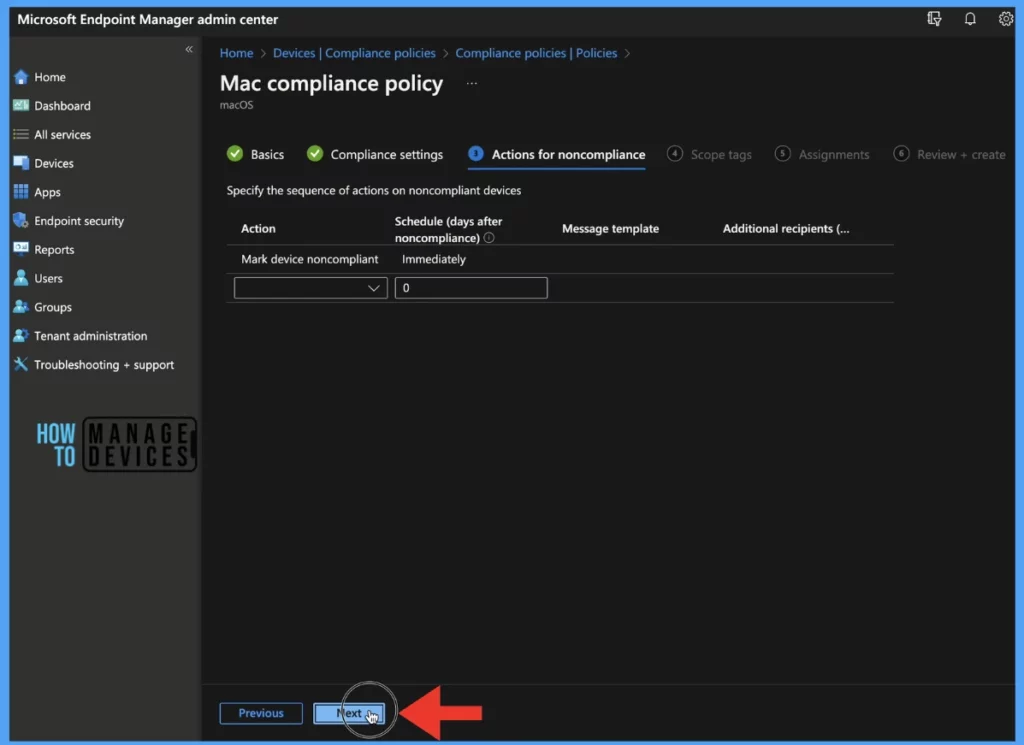
Task: Open the directory filter icon in header
Action: 935,19
